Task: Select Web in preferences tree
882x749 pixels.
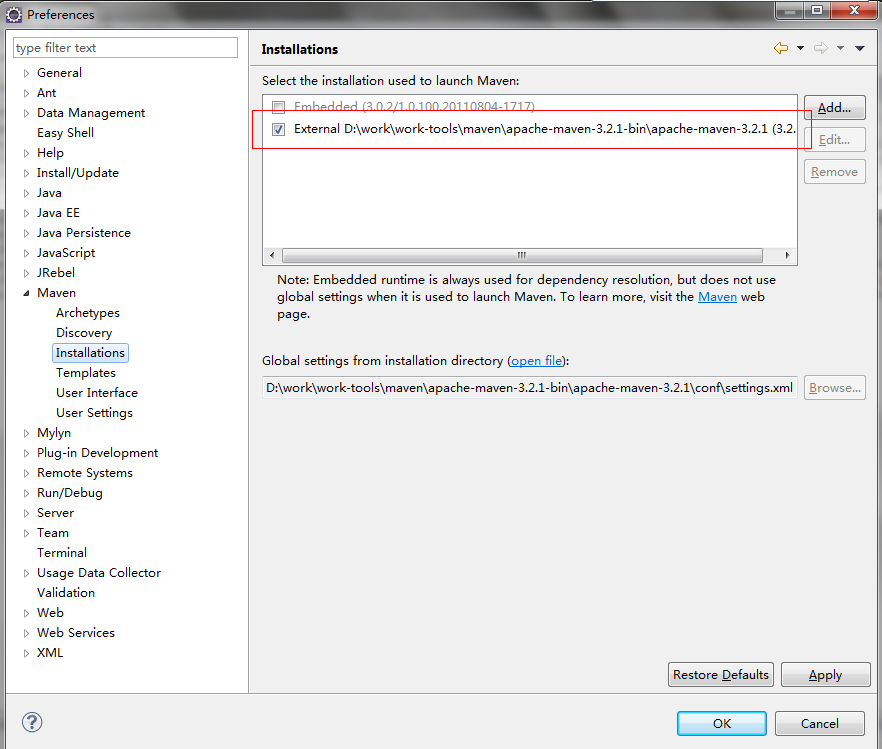Action: point(50,613)
